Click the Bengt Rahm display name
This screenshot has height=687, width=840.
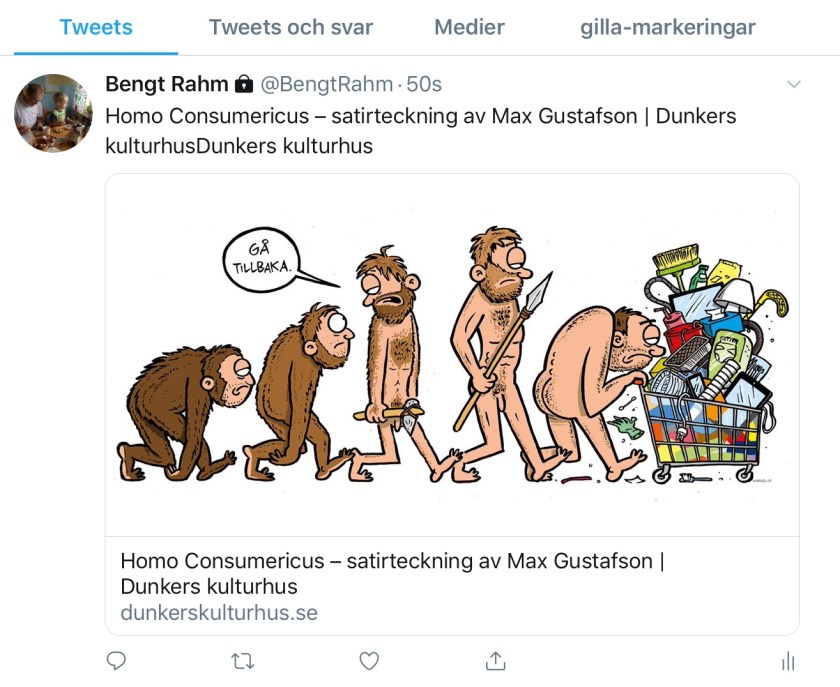coord(167,84)
